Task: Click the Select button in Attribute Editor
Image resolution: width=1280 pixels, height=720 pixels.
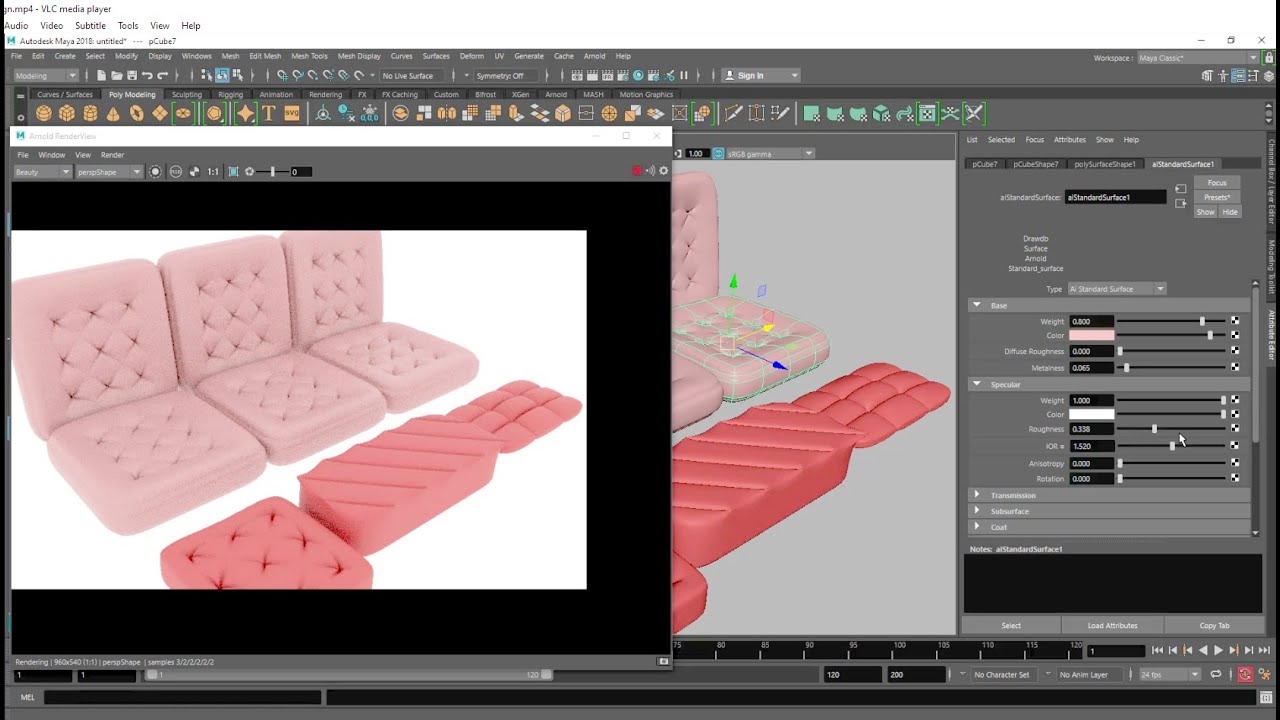Action: (x=1011, y=626)
